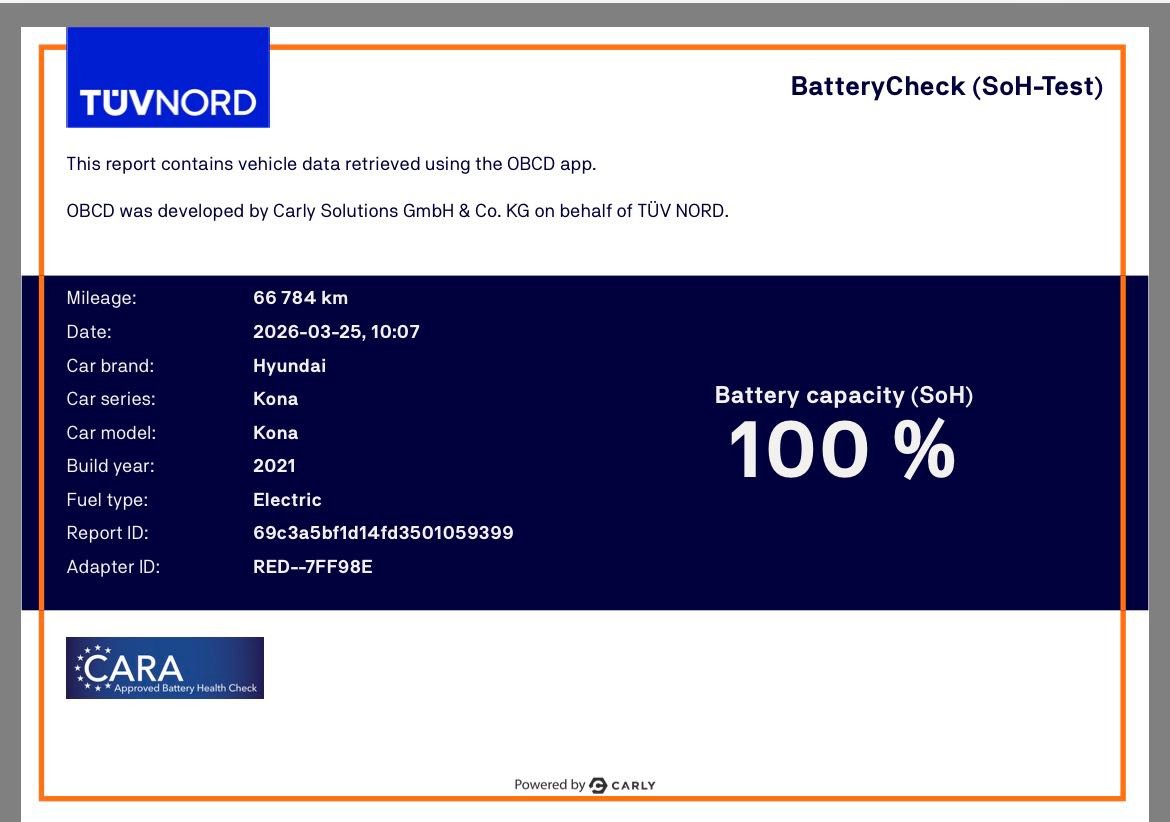Click the Report ID label
The image size is (1170, 822).
click(107, 533)
